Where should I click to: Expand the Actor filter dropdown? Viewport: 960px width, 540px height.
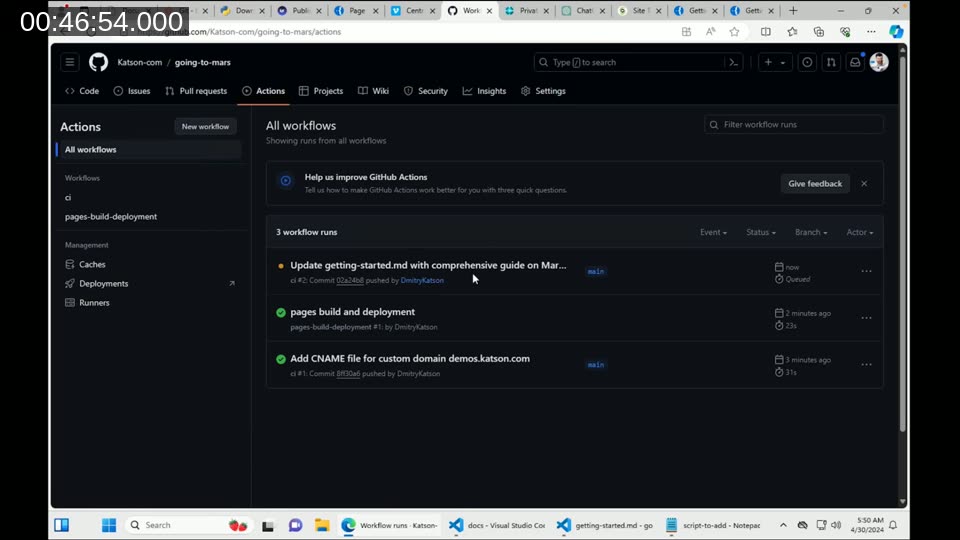click(x=860, y=233)
